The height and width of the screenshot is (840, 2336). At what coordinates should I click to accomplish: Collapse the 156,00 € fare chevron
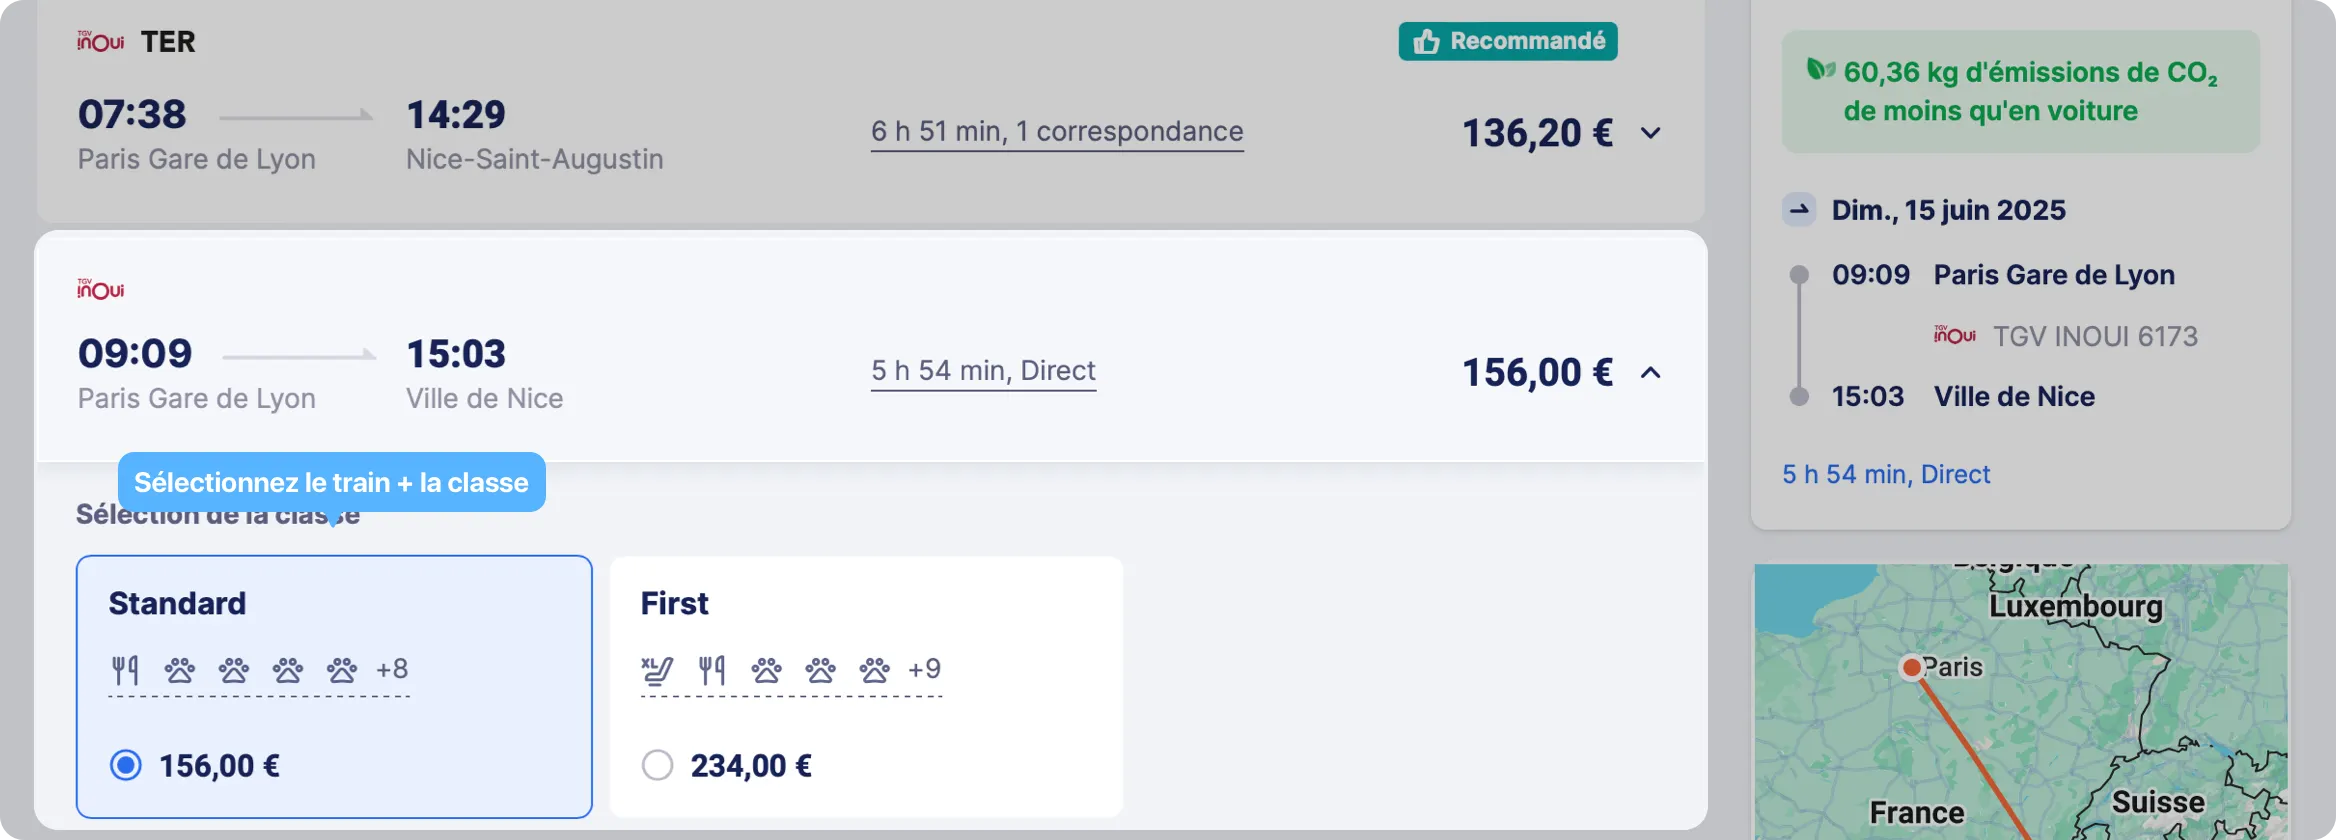pos(1651,373)
